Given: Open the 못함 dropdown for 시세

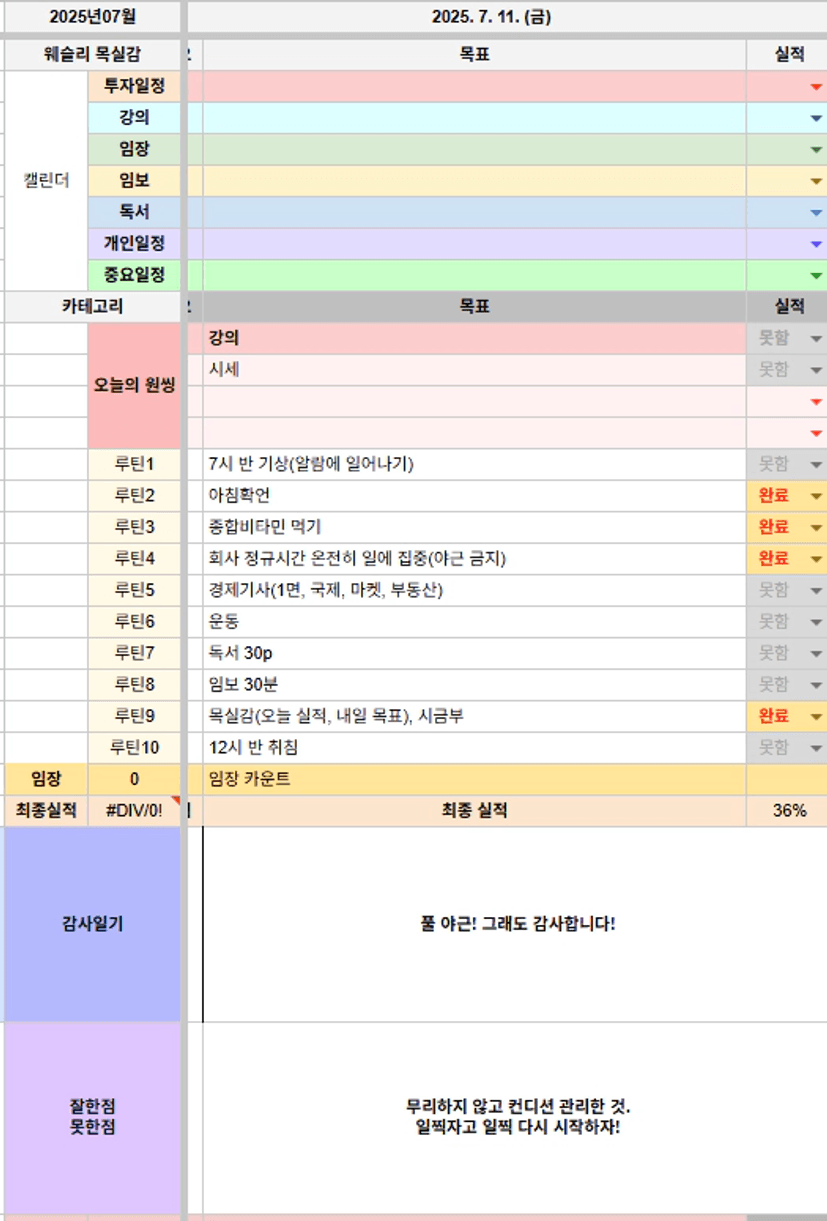Looking at the screenshot, I should [x=816, y=371].
